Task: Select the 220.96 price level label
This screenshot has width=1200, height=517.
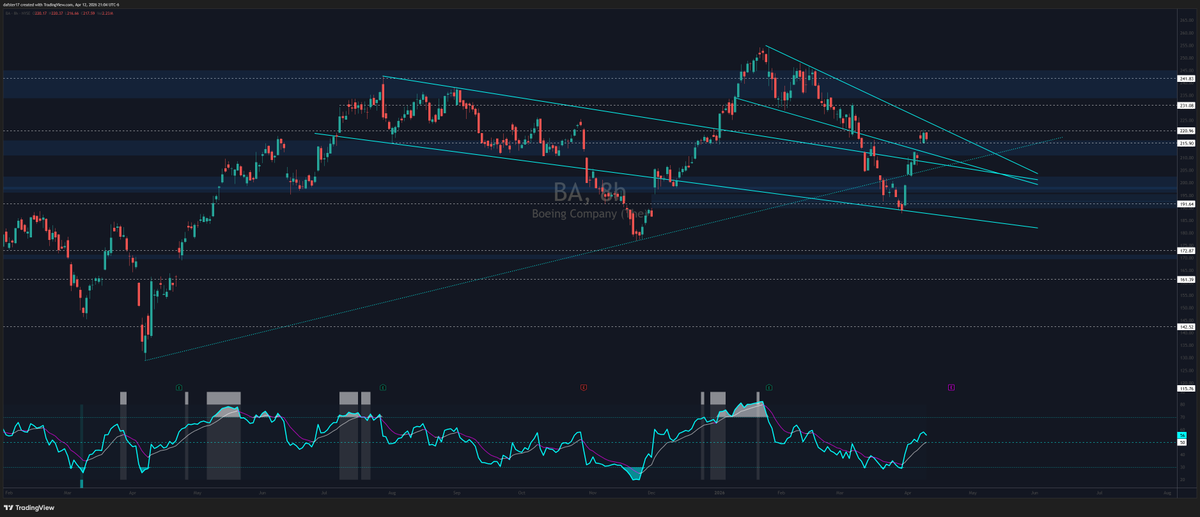Action: 1187,131
